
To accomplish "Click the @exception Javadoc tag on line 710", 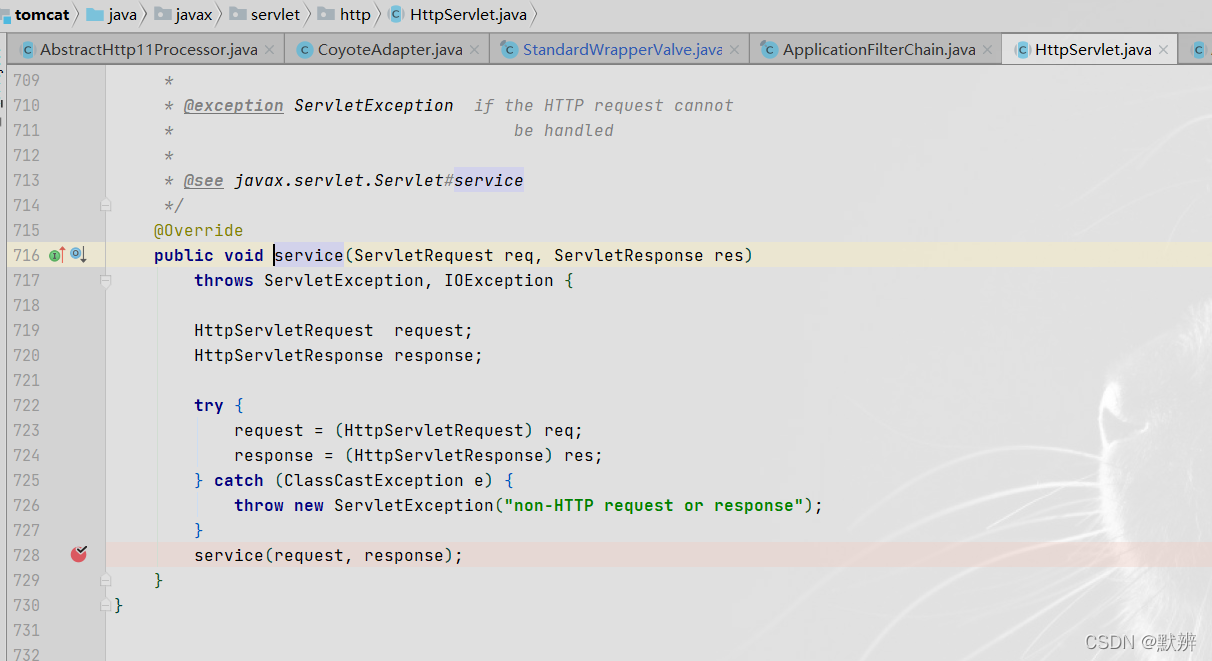I will coord(234,105).
